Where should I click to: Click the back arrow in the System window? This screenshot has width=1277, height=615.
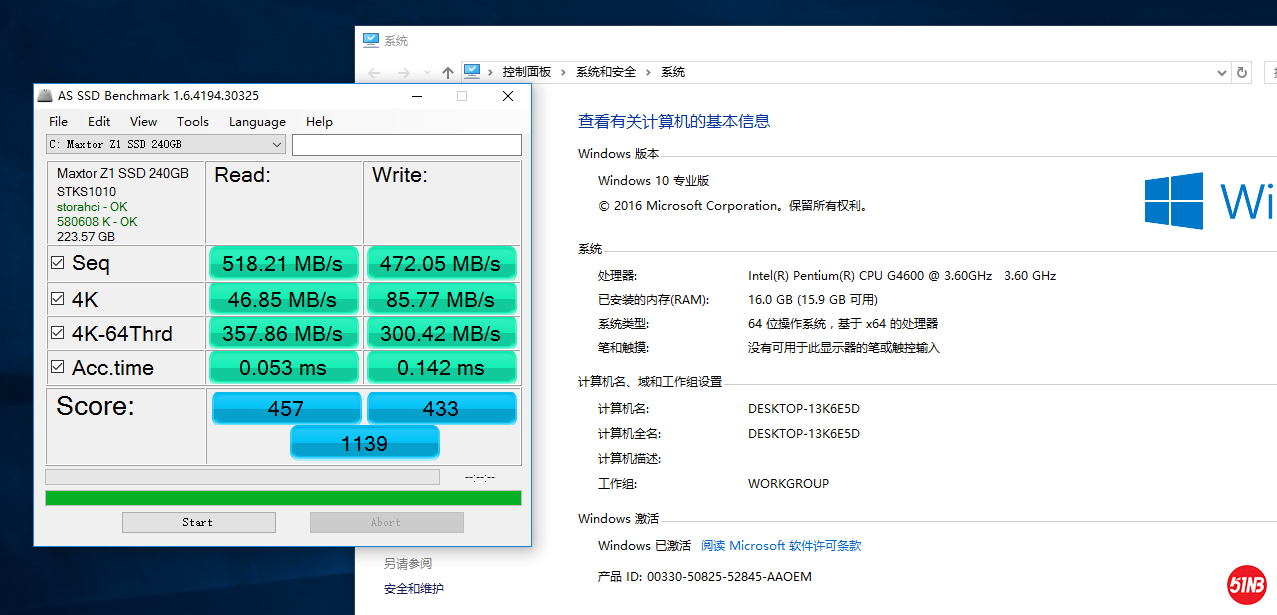(374, 73)
